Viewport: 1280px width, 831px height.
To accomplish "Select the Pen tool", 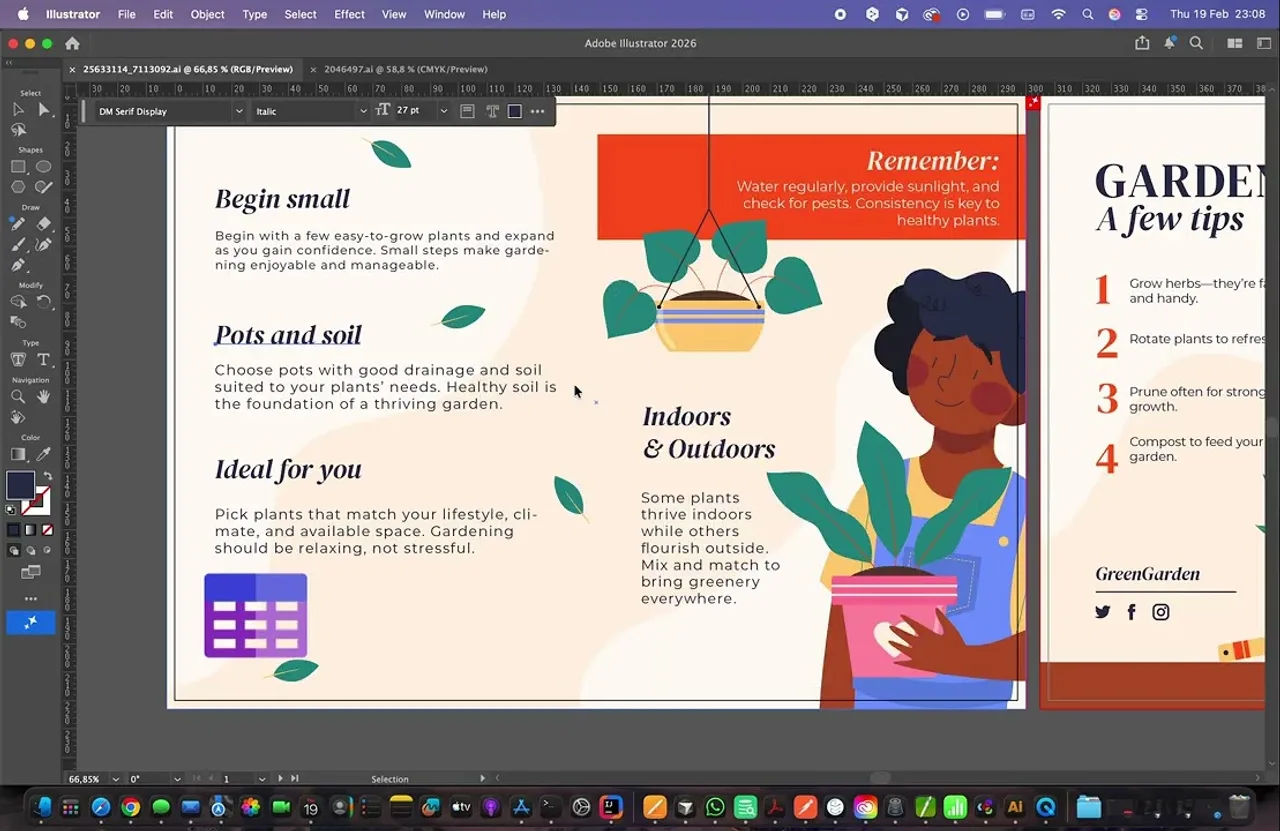I will click(x=18, y=265).
